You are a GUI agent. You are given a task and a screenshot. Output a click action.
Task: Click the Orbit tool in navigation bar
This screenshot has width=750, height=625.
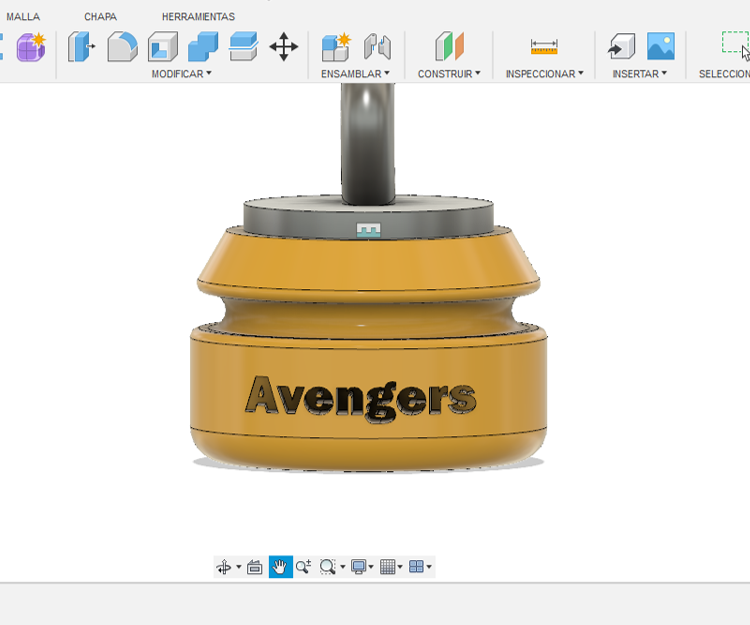(x=224, y=567)
